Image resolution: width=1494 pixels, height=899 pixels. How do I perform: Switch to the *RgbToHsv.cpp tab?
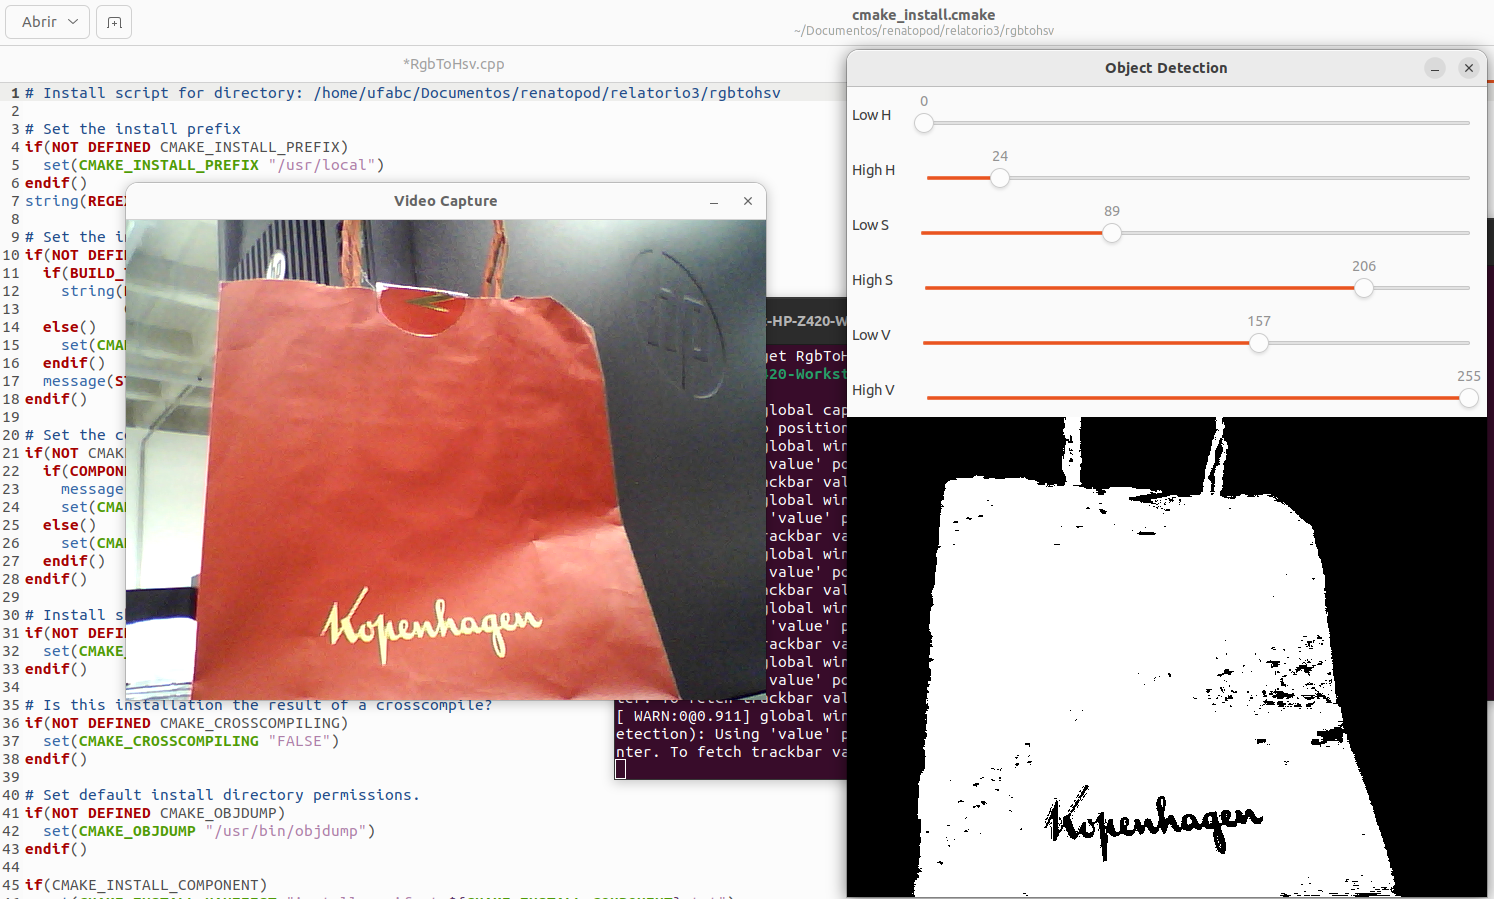pos(453,64)
